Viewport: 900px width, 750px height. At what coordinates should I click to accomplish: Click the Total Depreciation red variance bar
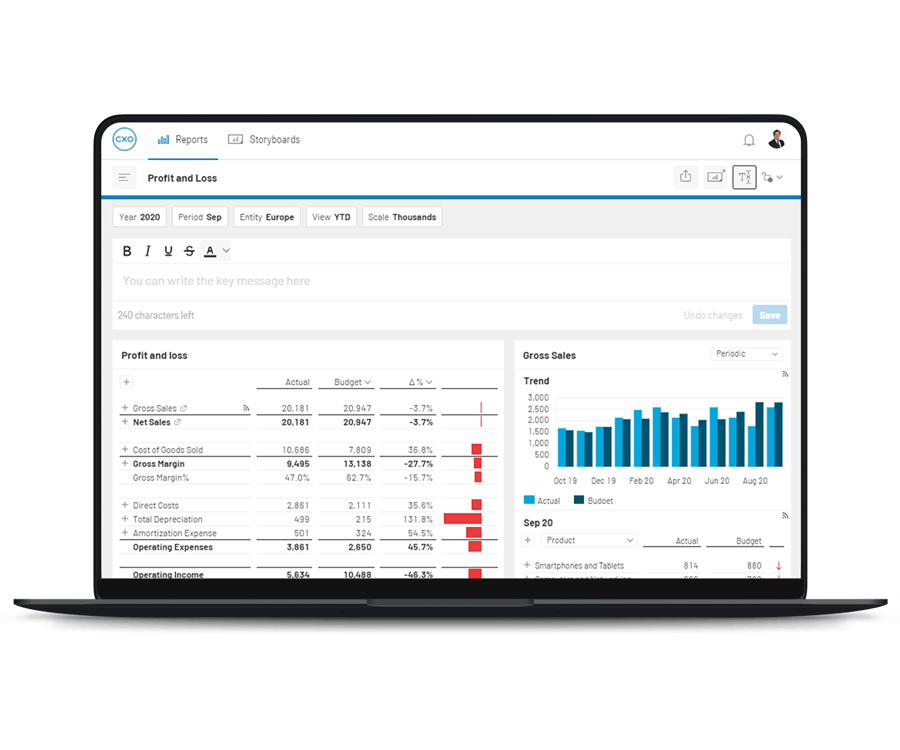click(462, 519)
